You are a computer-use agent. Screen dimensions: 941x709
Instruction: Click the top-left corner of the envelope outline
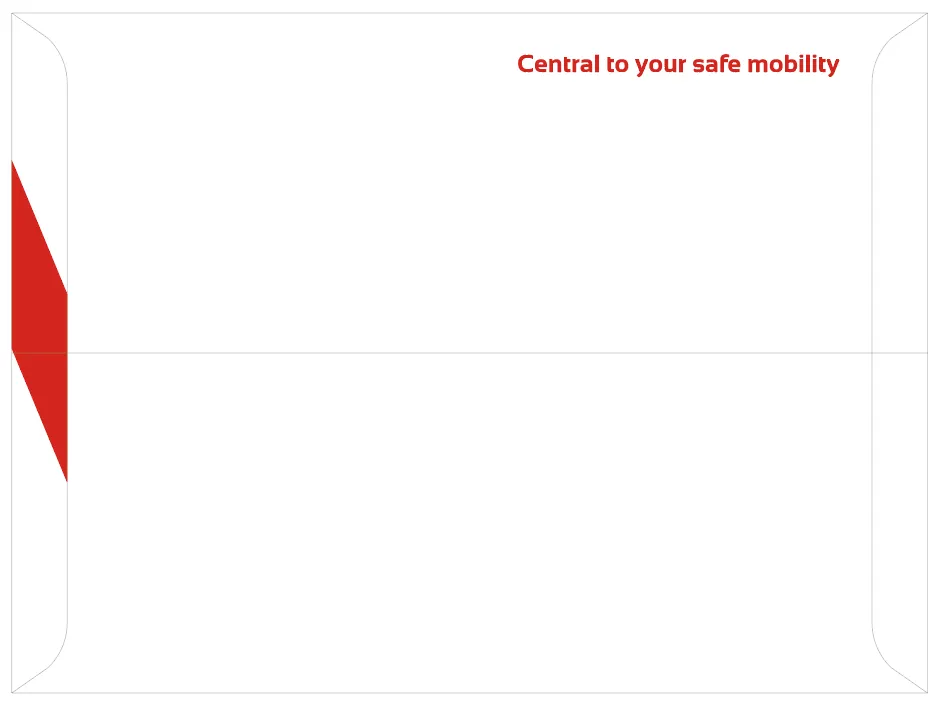pos(12,14)
